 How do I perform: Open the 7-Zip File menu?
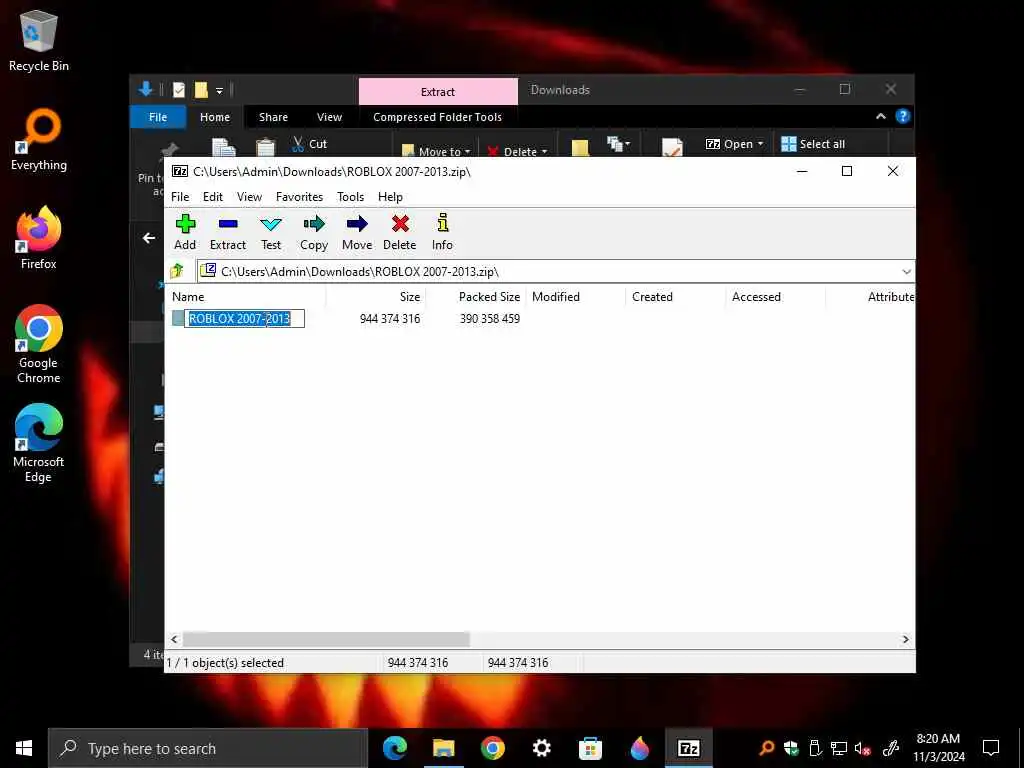(180, 197)
